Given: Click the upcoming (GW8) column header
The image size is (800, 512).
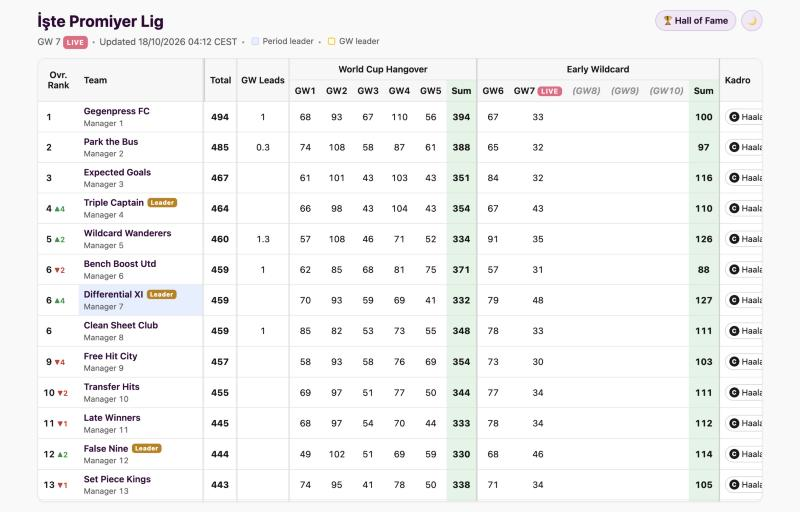Looking at the screenshot, I should [x=586, y=91].
